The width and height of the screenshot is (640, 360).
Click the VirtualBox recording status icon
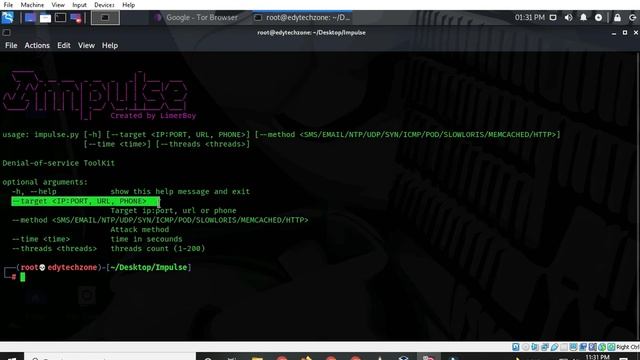click(583, 347)
